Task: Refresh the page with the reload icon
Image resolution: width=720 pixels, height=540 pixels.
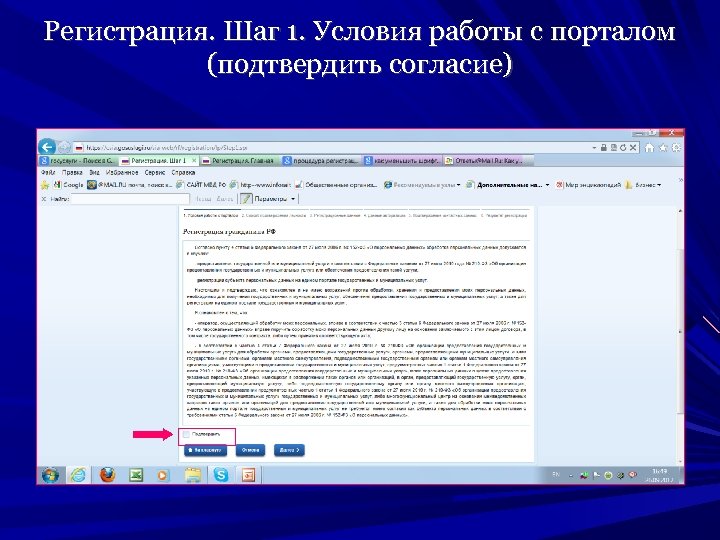Action: coord(623,147)
